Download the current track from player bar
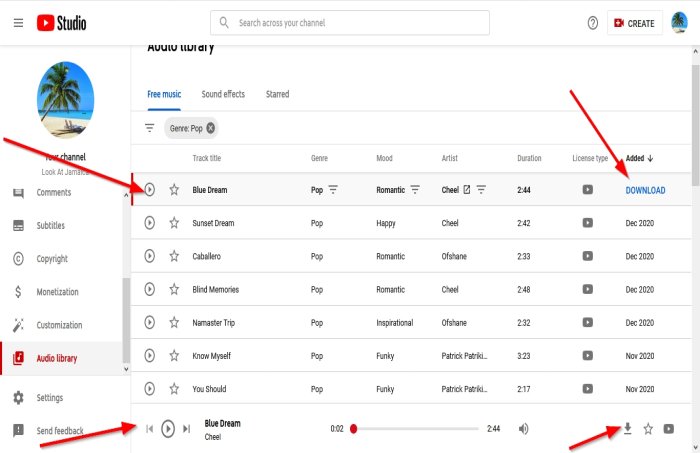700x453 pixels. pos(628,429)
